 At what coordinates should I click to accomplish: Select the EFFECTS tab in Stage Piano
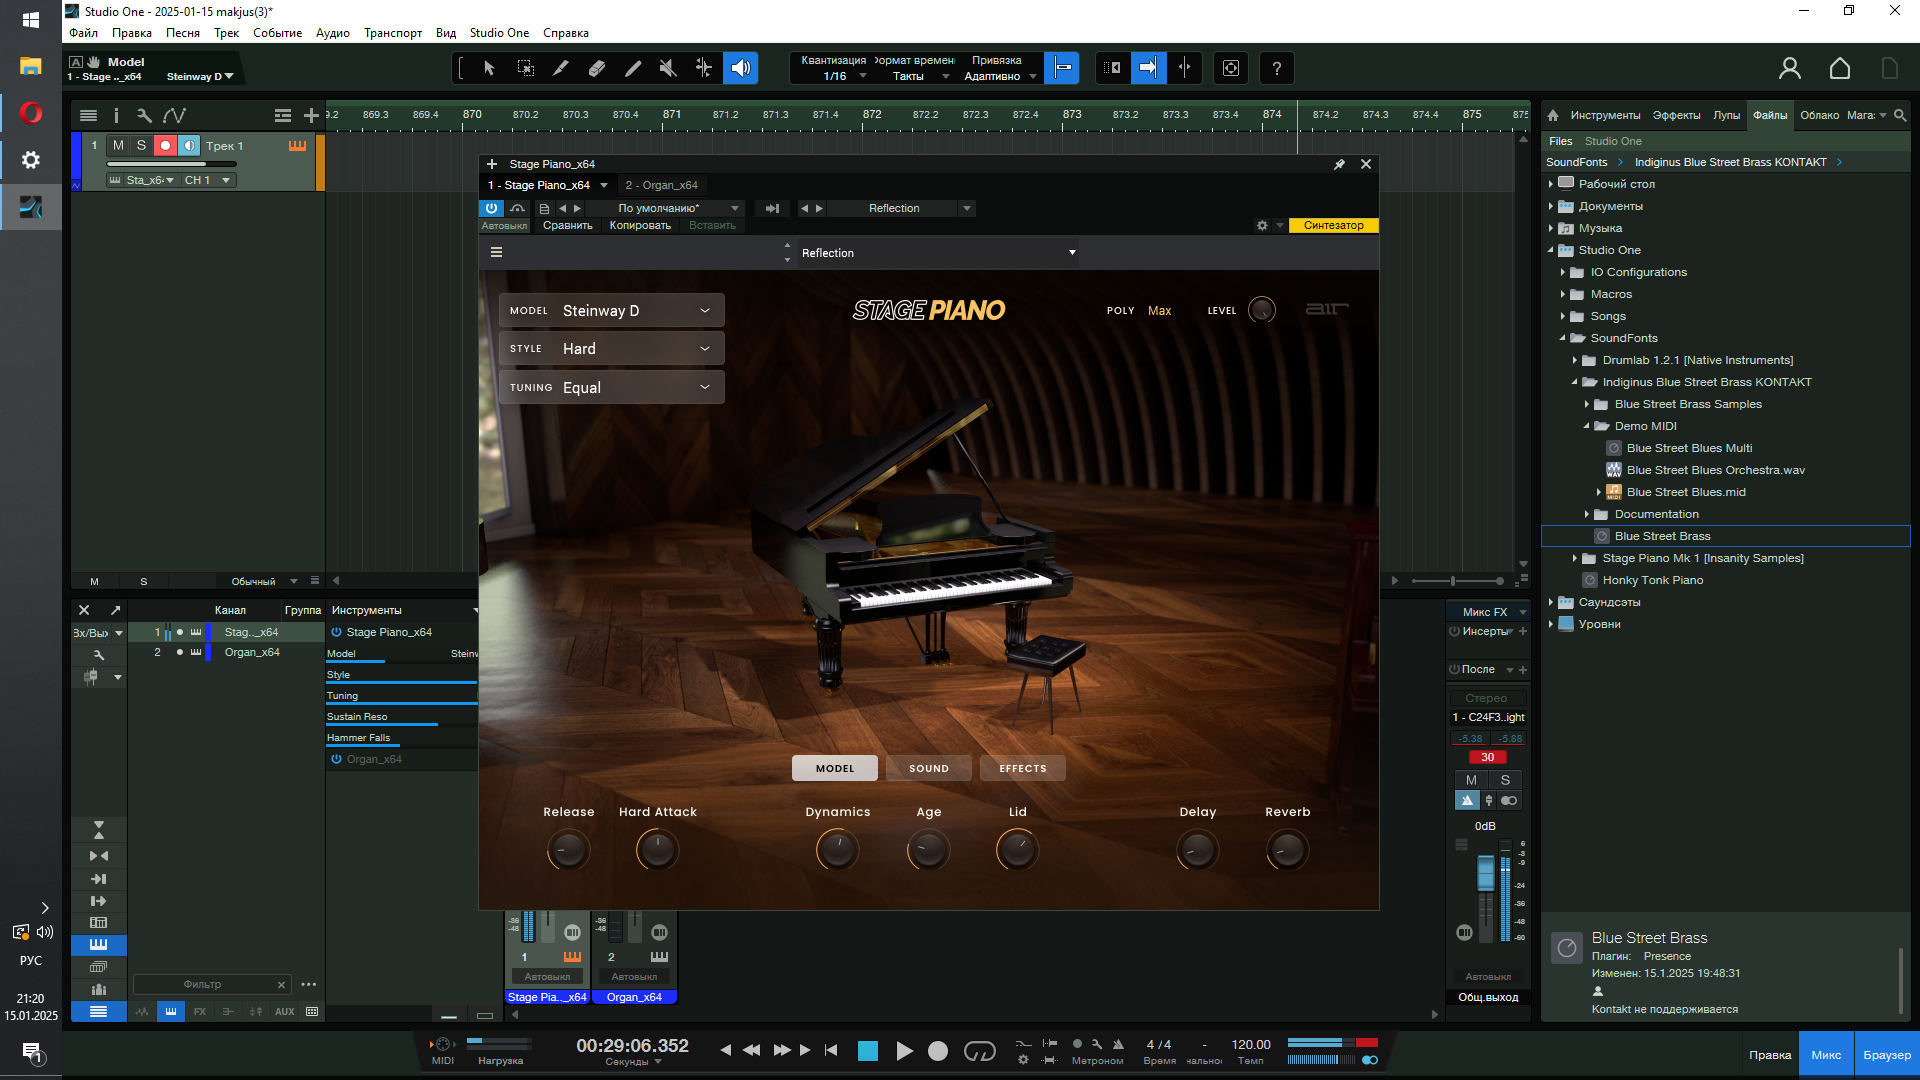click(1022, 768)
